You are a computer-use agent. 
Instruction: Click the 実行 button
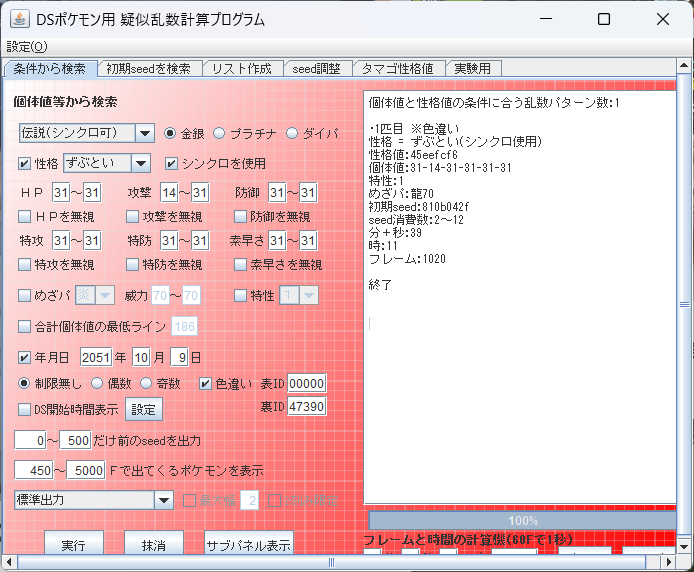[74, 544]
